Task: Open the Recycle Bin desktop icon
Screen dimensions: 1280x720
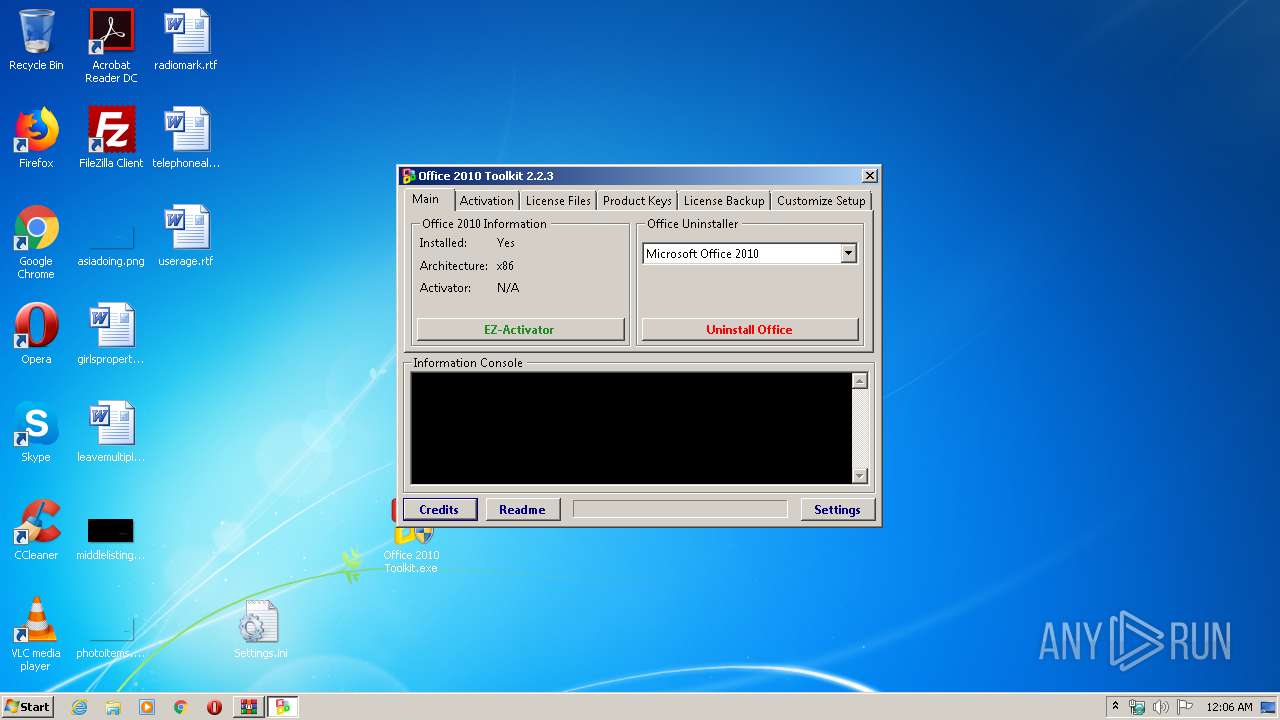Action: 36,40
